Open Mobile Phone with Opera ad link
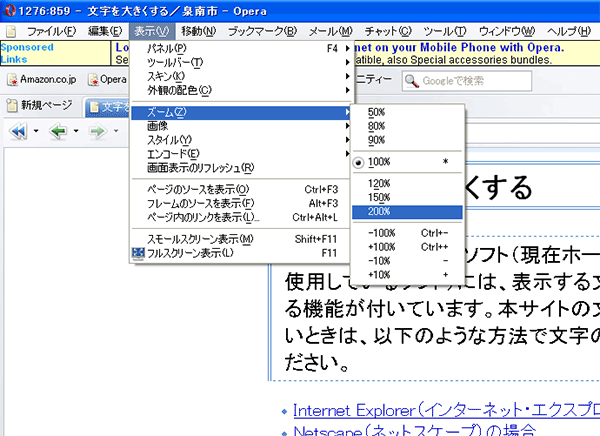Viewport: 600px width, 436px height. pyautogui.click(x=459, y=47)
